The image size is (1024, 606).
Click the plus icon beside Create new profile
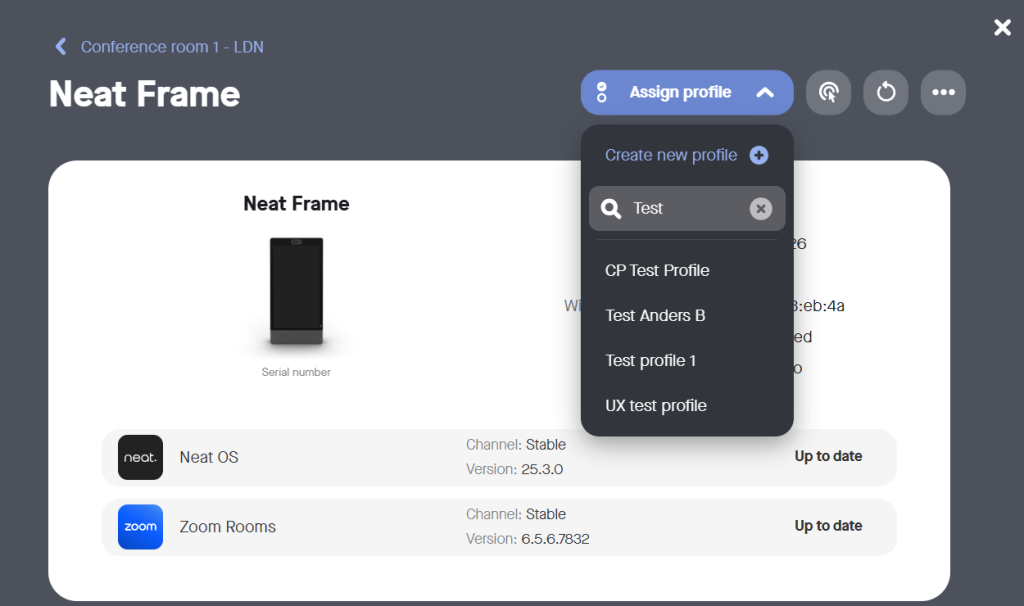tap(759, 155)
